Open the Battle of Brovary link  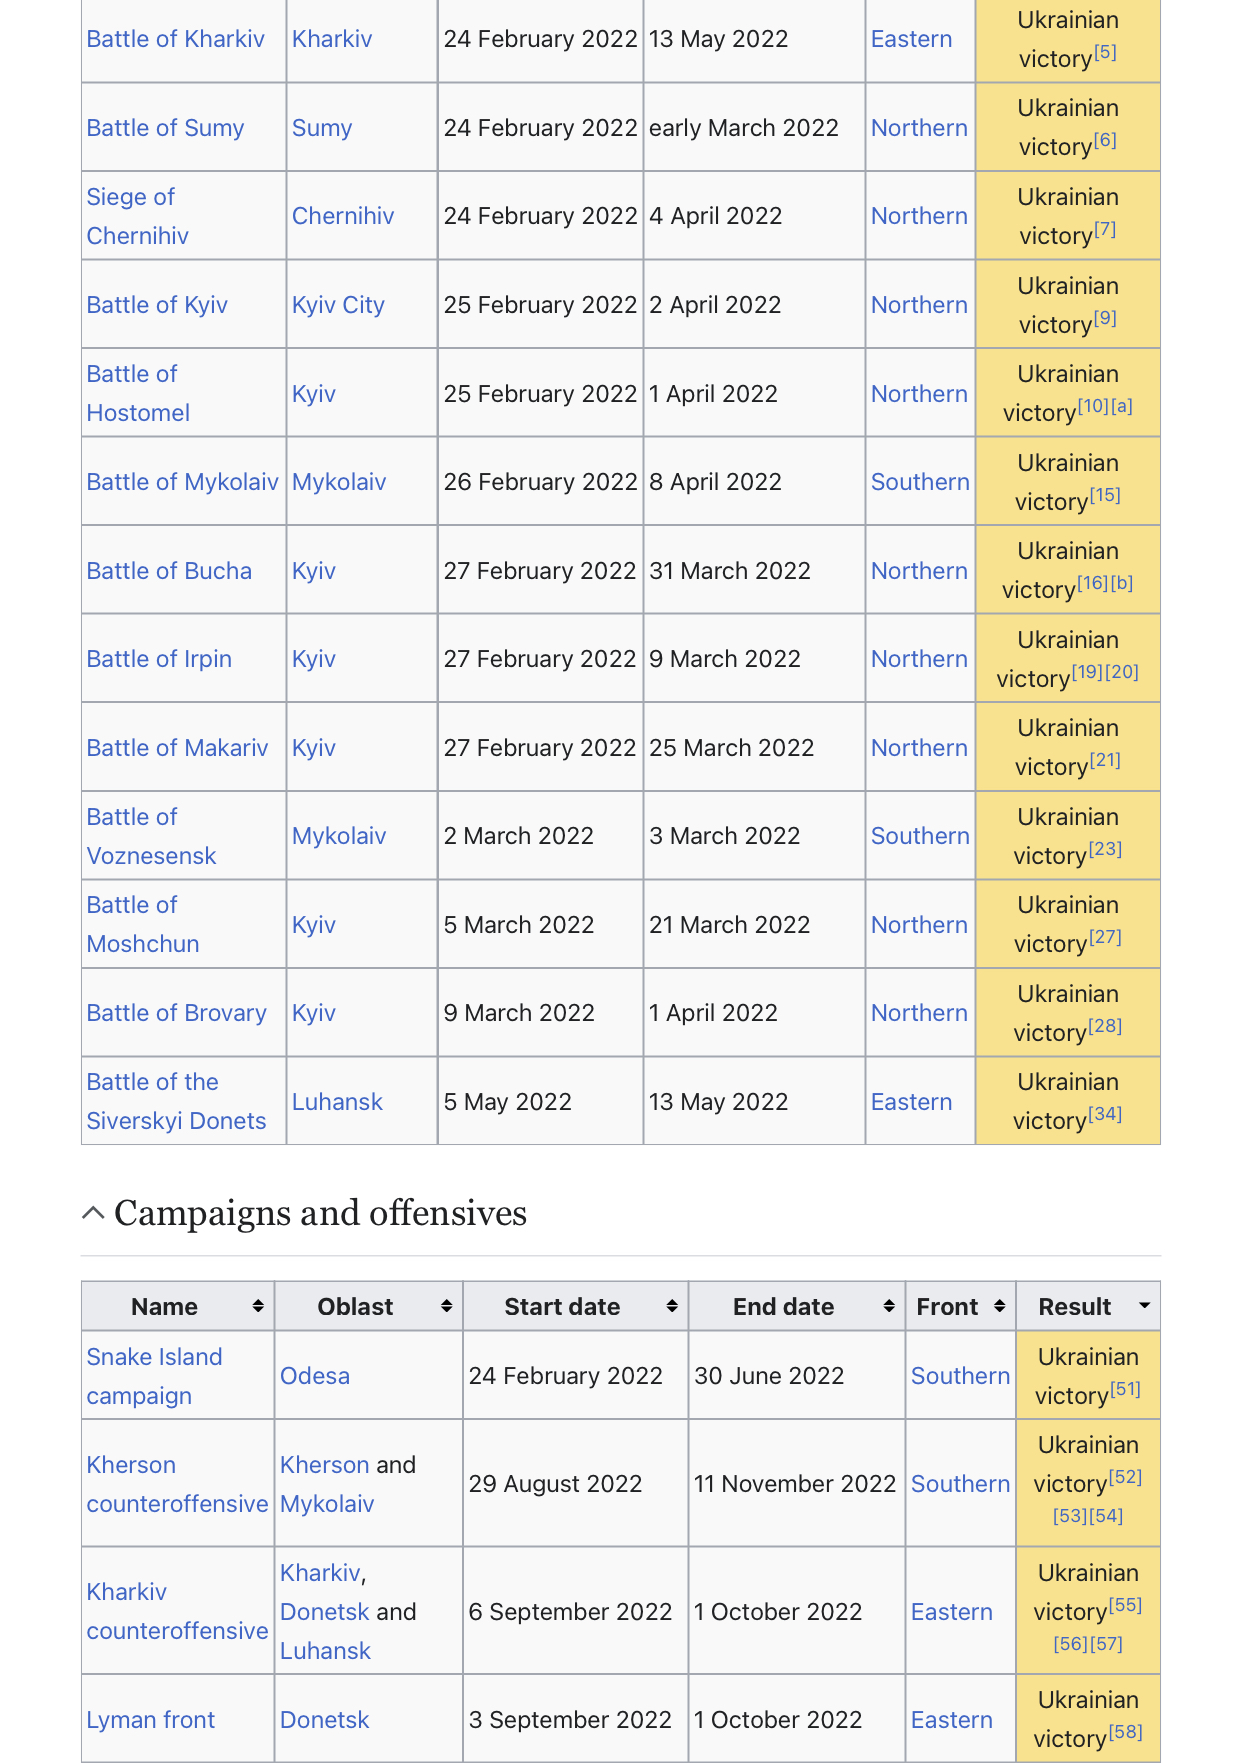pyautogui.click(x=176, y=1013)
